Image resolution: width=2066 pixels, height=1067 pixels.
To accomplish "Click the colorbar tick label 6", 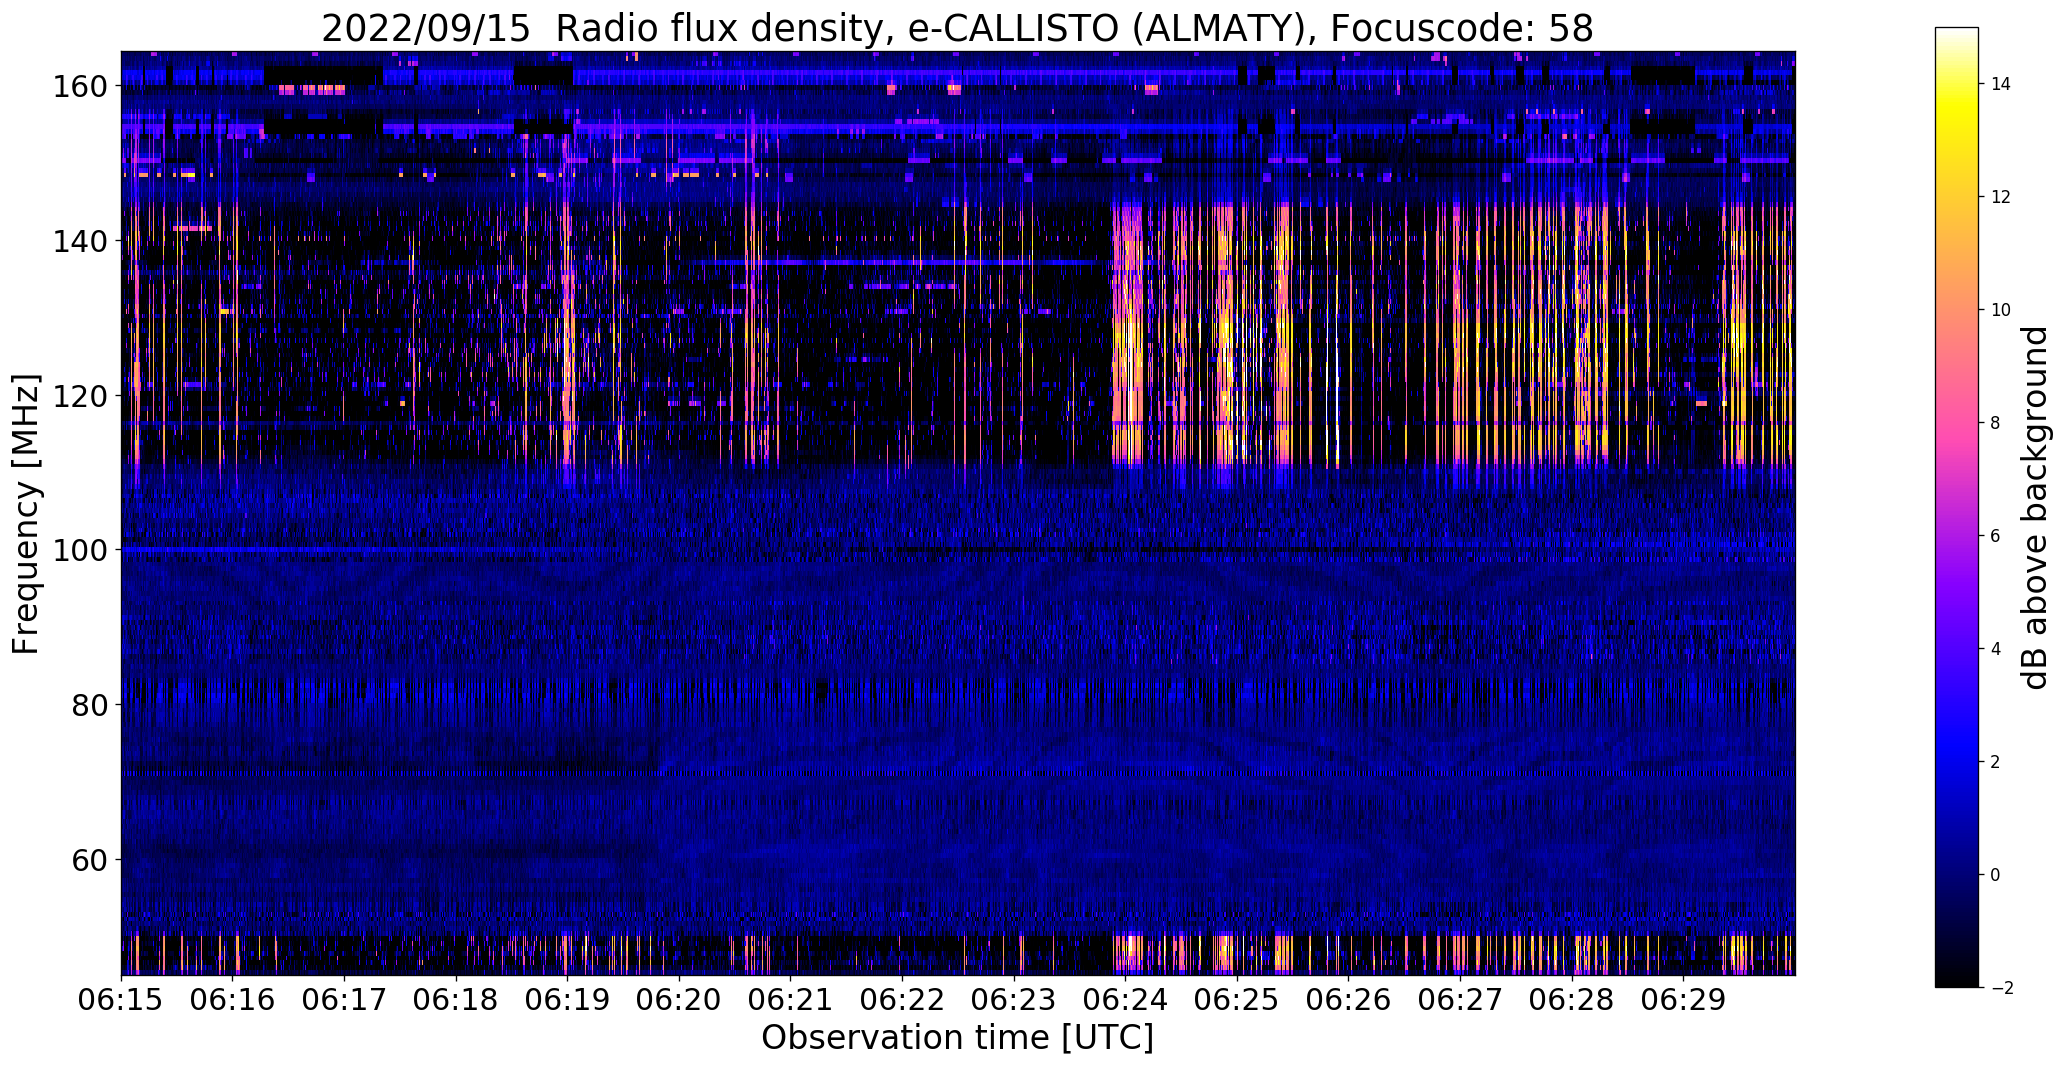I will (x=1996, y=536).
